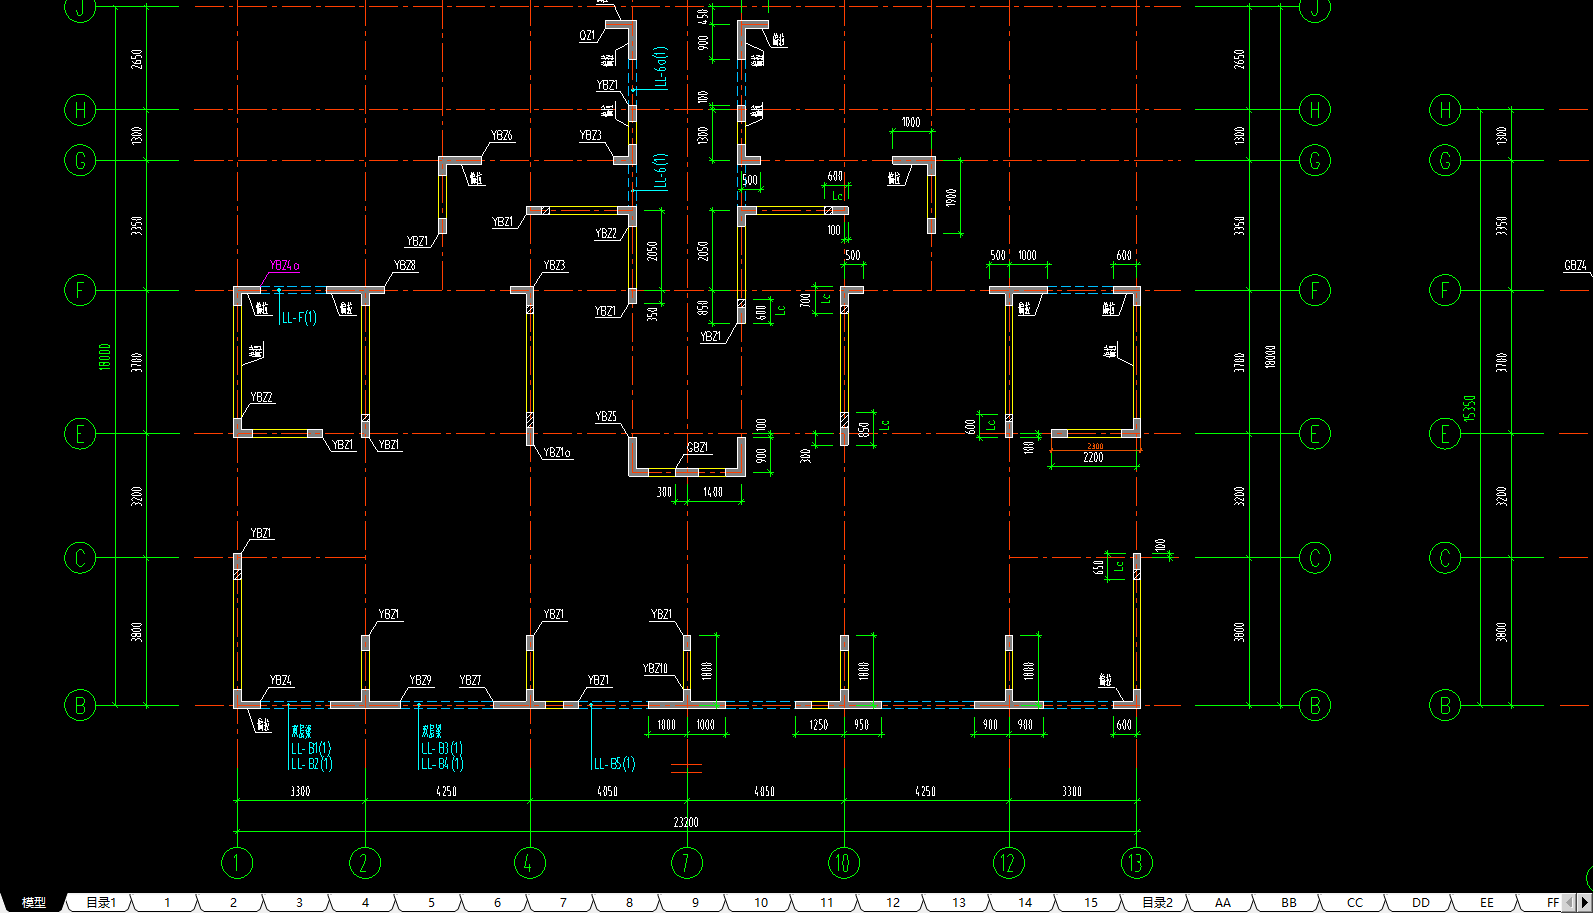
Task: Select the LL-F(1) beam label
Action: pos(299,318)
